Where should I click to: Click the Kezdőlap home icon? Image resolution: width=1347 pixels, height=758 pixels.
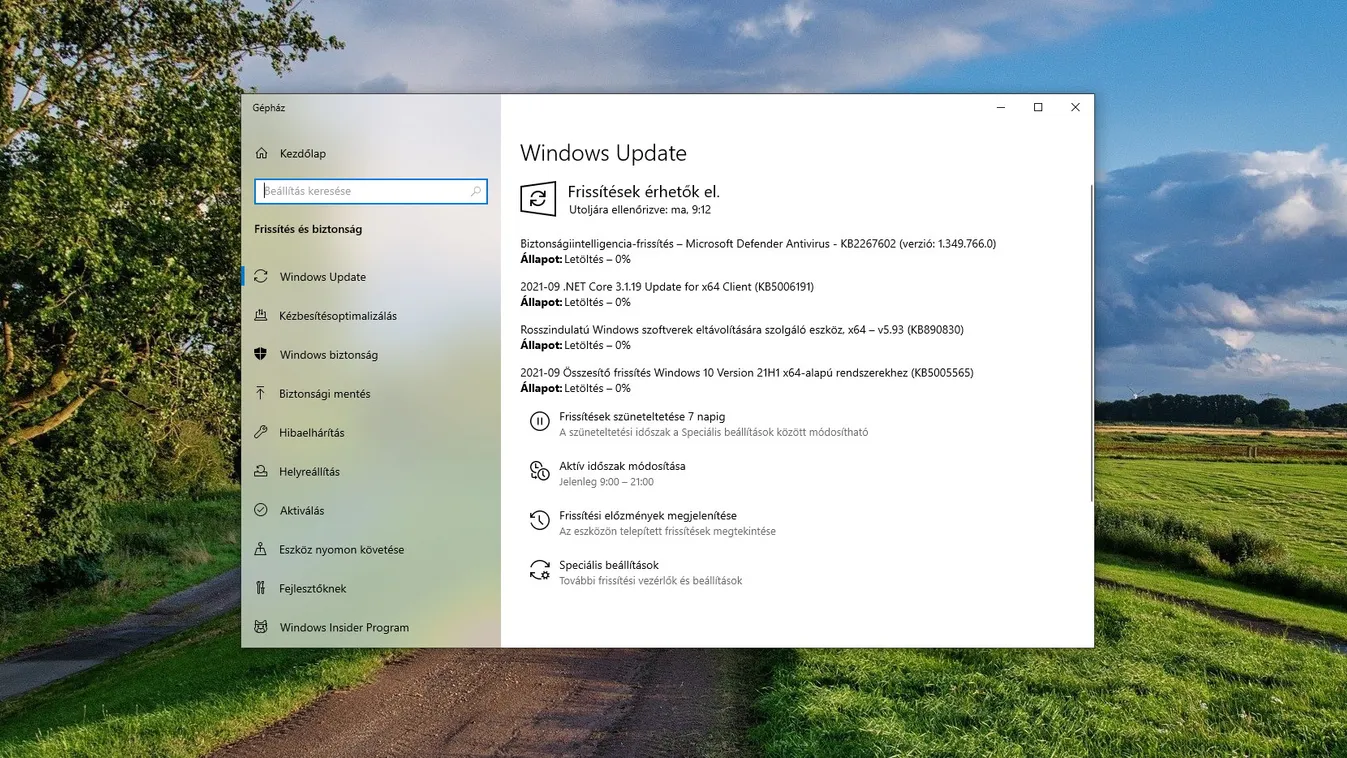(261, 153)
